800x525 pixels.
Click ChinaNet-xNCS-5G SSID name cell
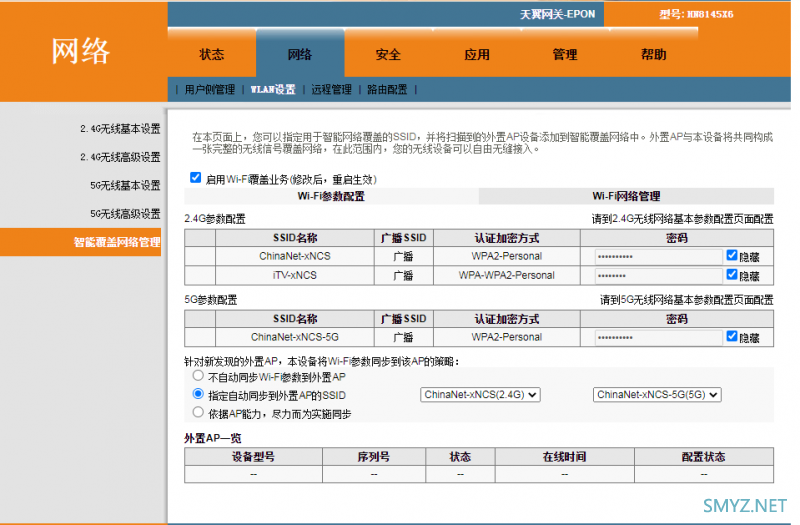(x=295, y=337)
